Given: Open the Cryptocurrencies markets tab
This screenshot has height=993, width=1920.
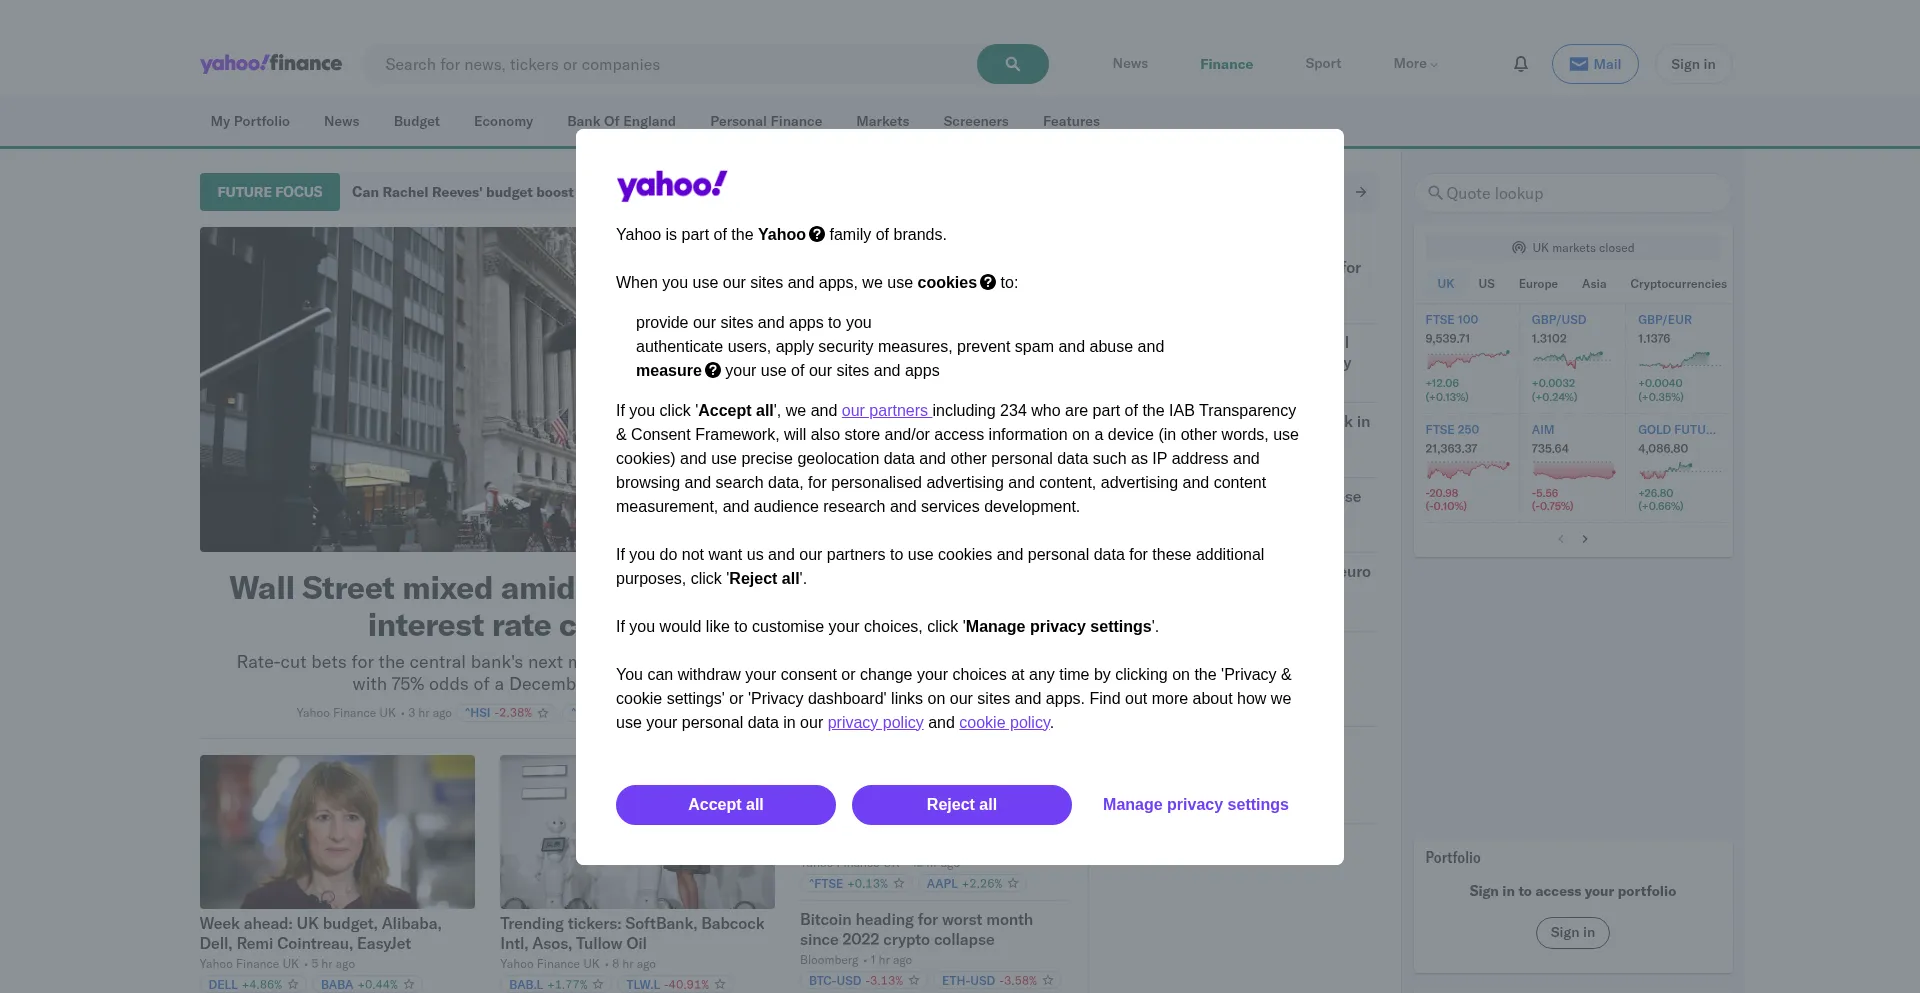Looking at the screenshot, I should click(1678, 284).
